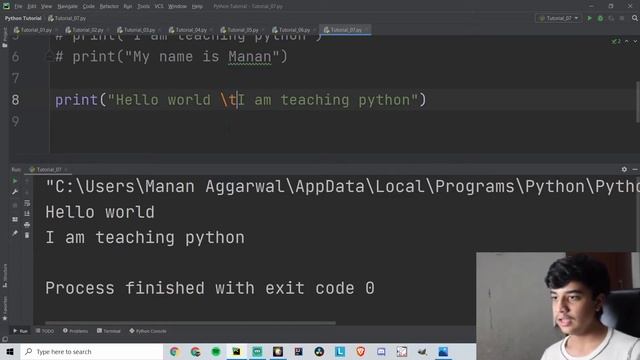
Task: Open the Run tool window button
Action: tap(20, 331)
